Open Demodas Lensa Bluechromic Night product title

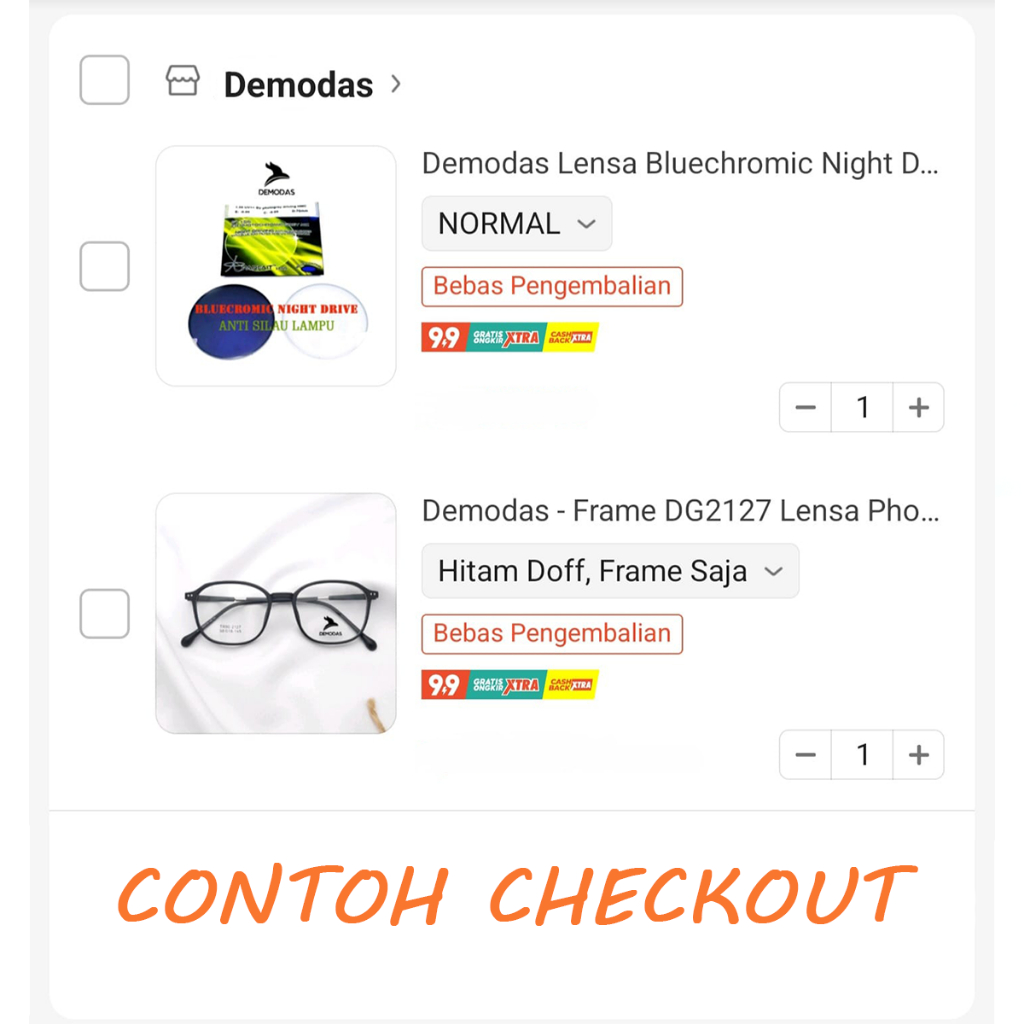click(x=680, y=164)
